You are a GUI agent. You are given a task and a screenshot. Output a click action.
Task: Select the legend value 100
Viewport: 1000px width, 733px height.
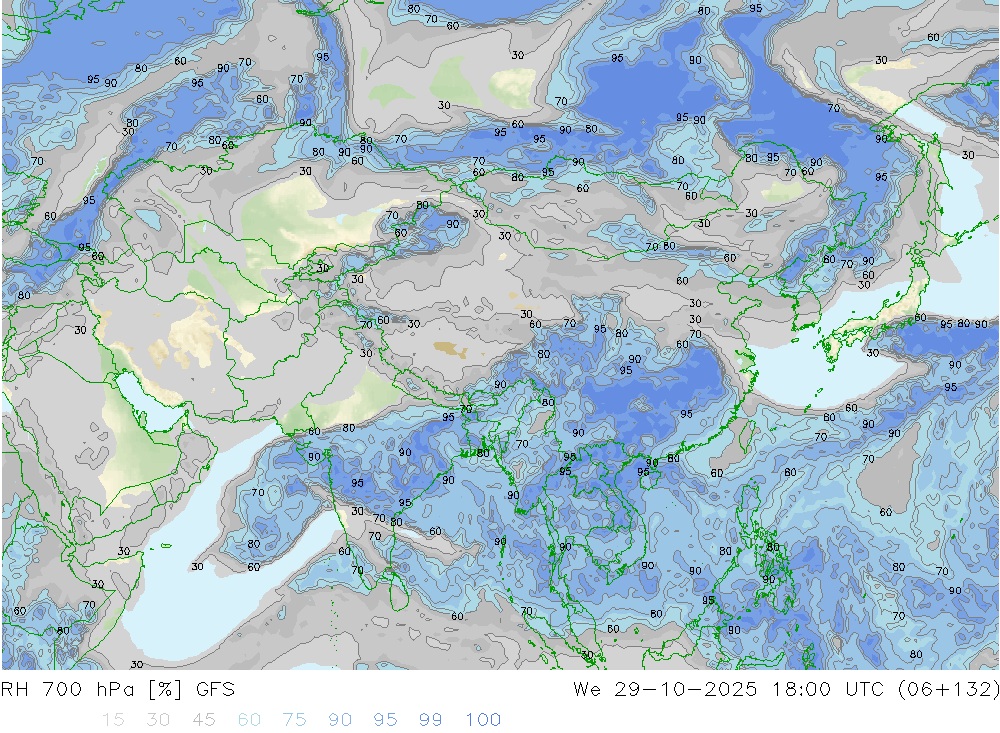point(483,720)
